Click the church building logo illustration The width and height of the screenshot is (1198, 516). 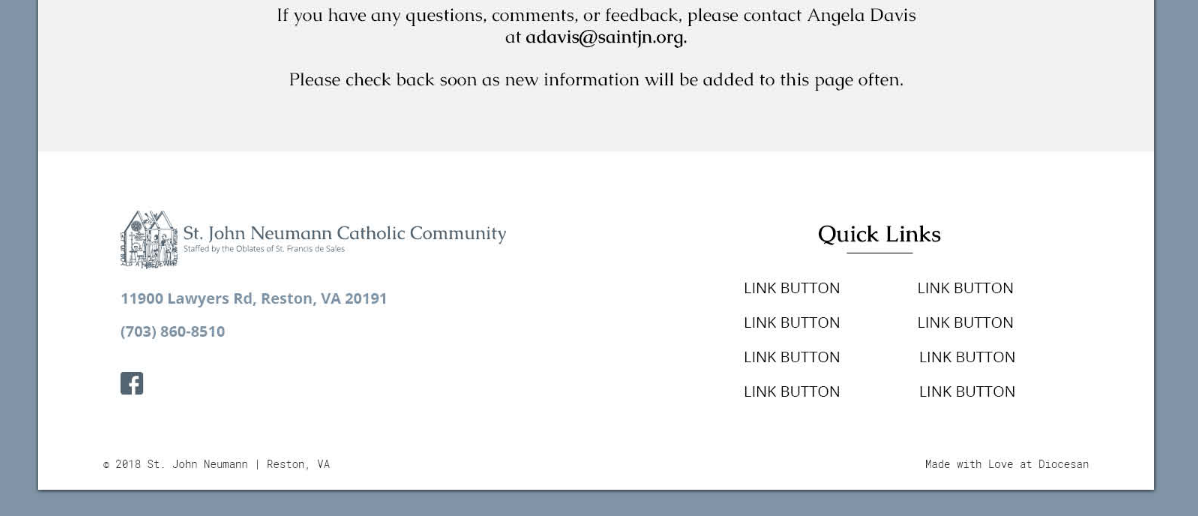(149, 239)
